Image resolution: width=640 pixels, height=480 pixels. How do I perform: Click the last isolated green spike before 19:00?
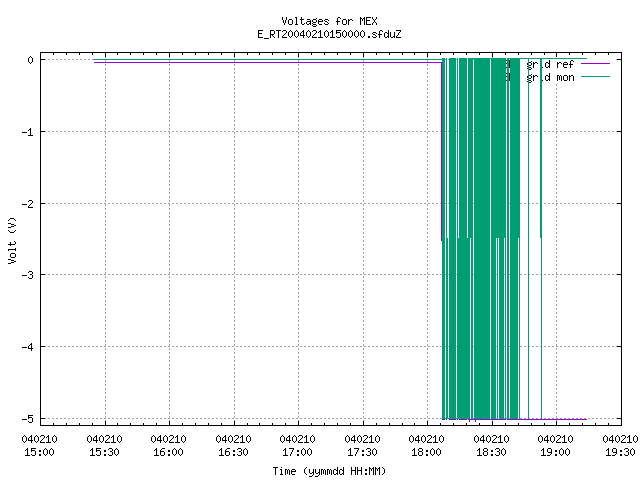541,239
